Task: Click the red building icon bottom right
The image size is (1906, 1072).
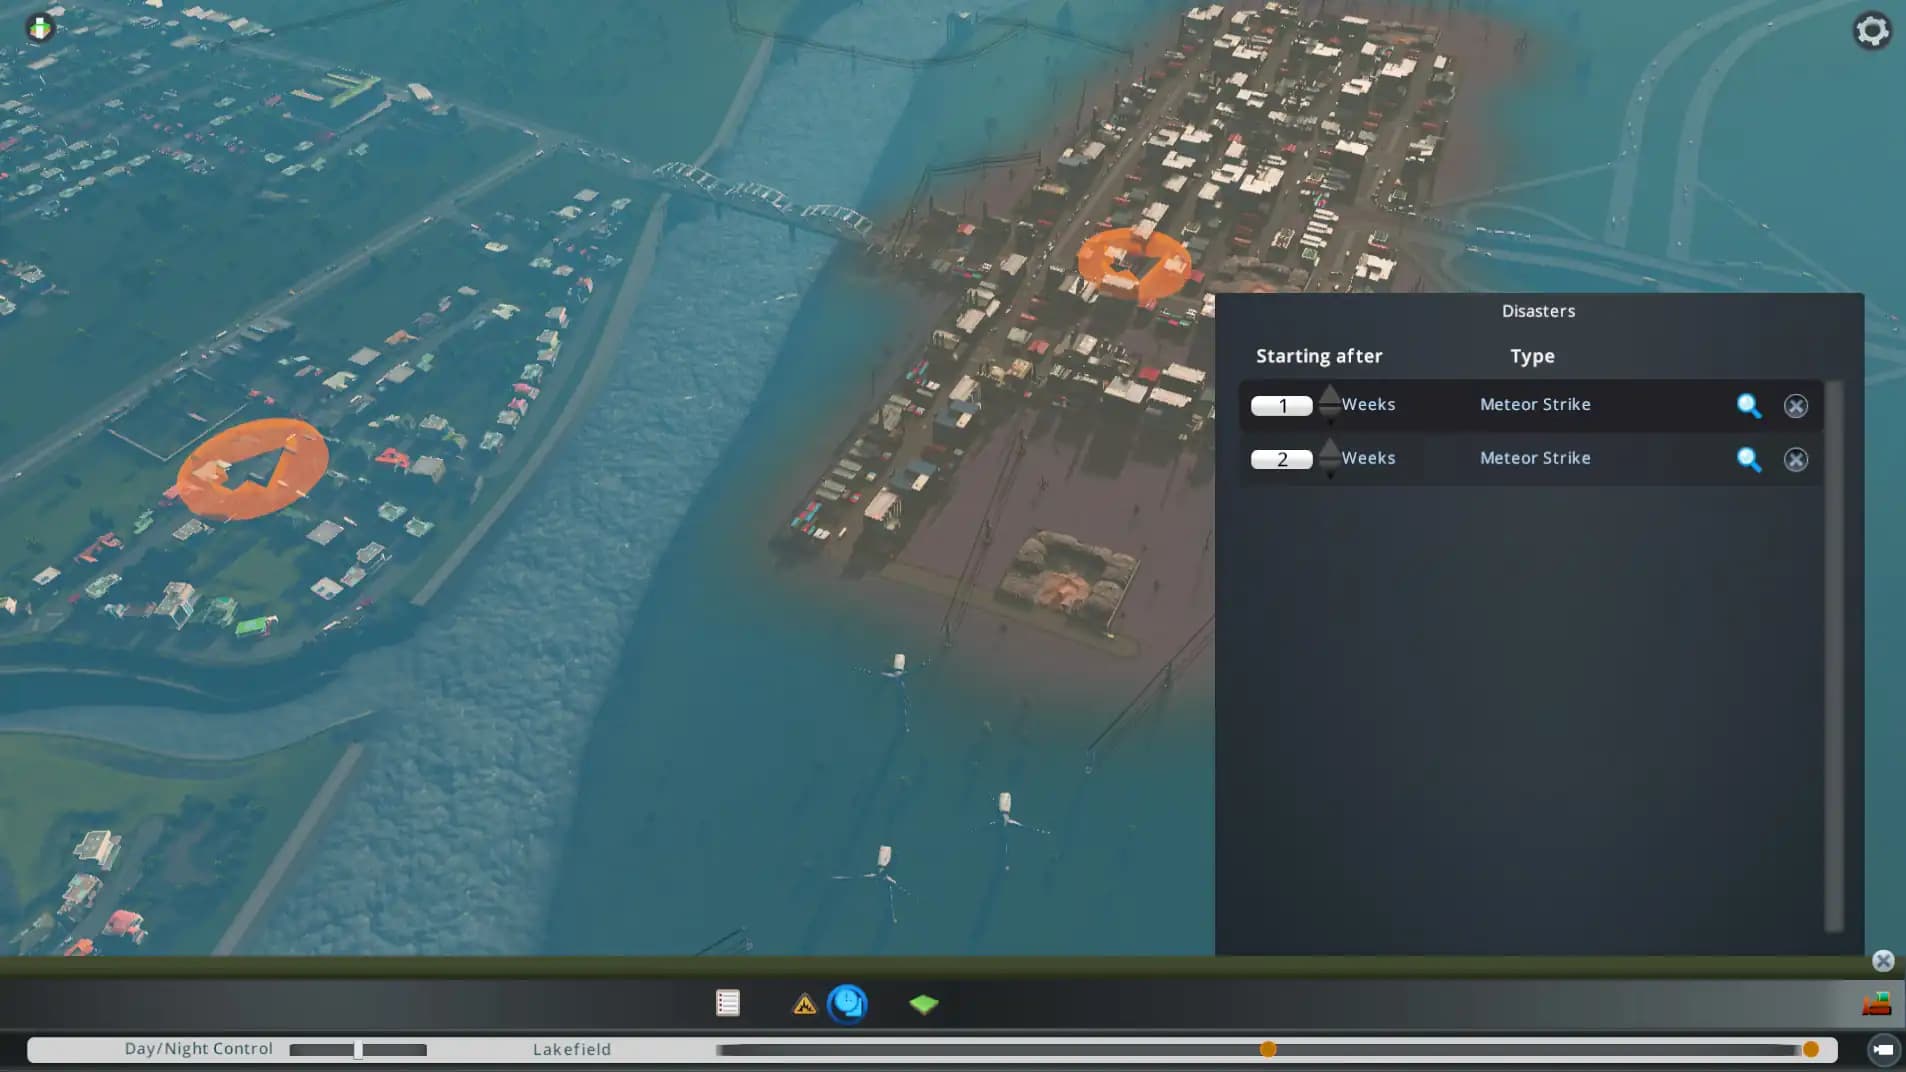Action: point(1878,1004)
